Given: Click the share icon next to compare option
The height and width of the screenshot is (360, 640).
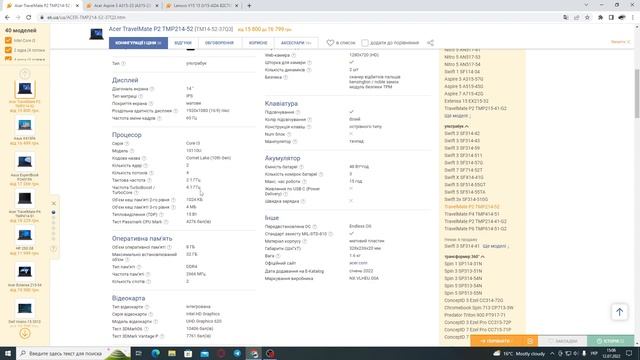Looking at the screenshot, I should click(430, 43).
